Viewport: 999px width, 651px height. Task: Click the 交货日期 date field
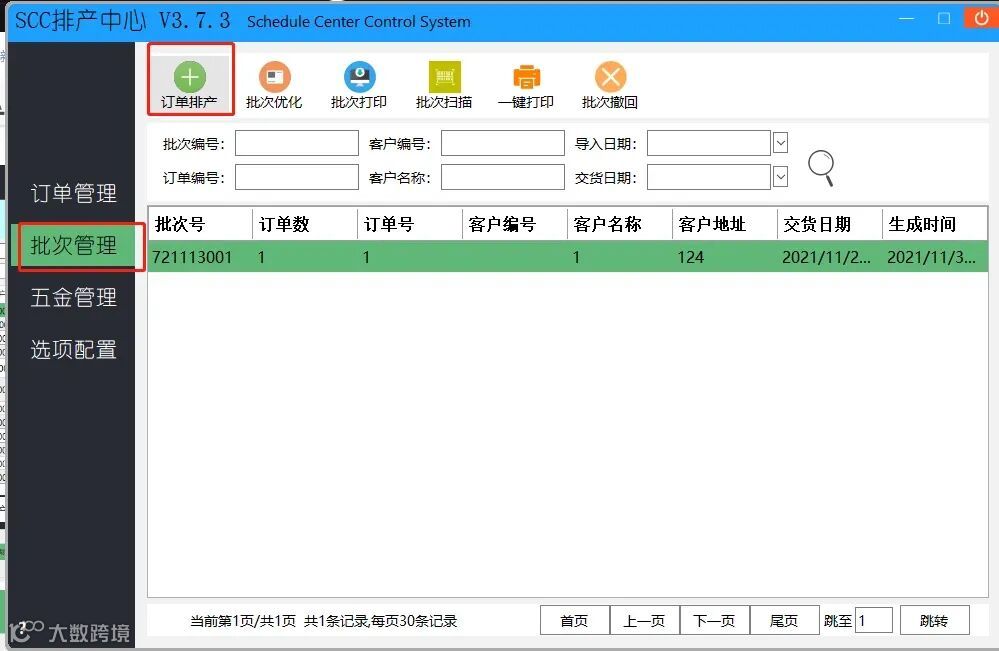[x=709, y=177]
